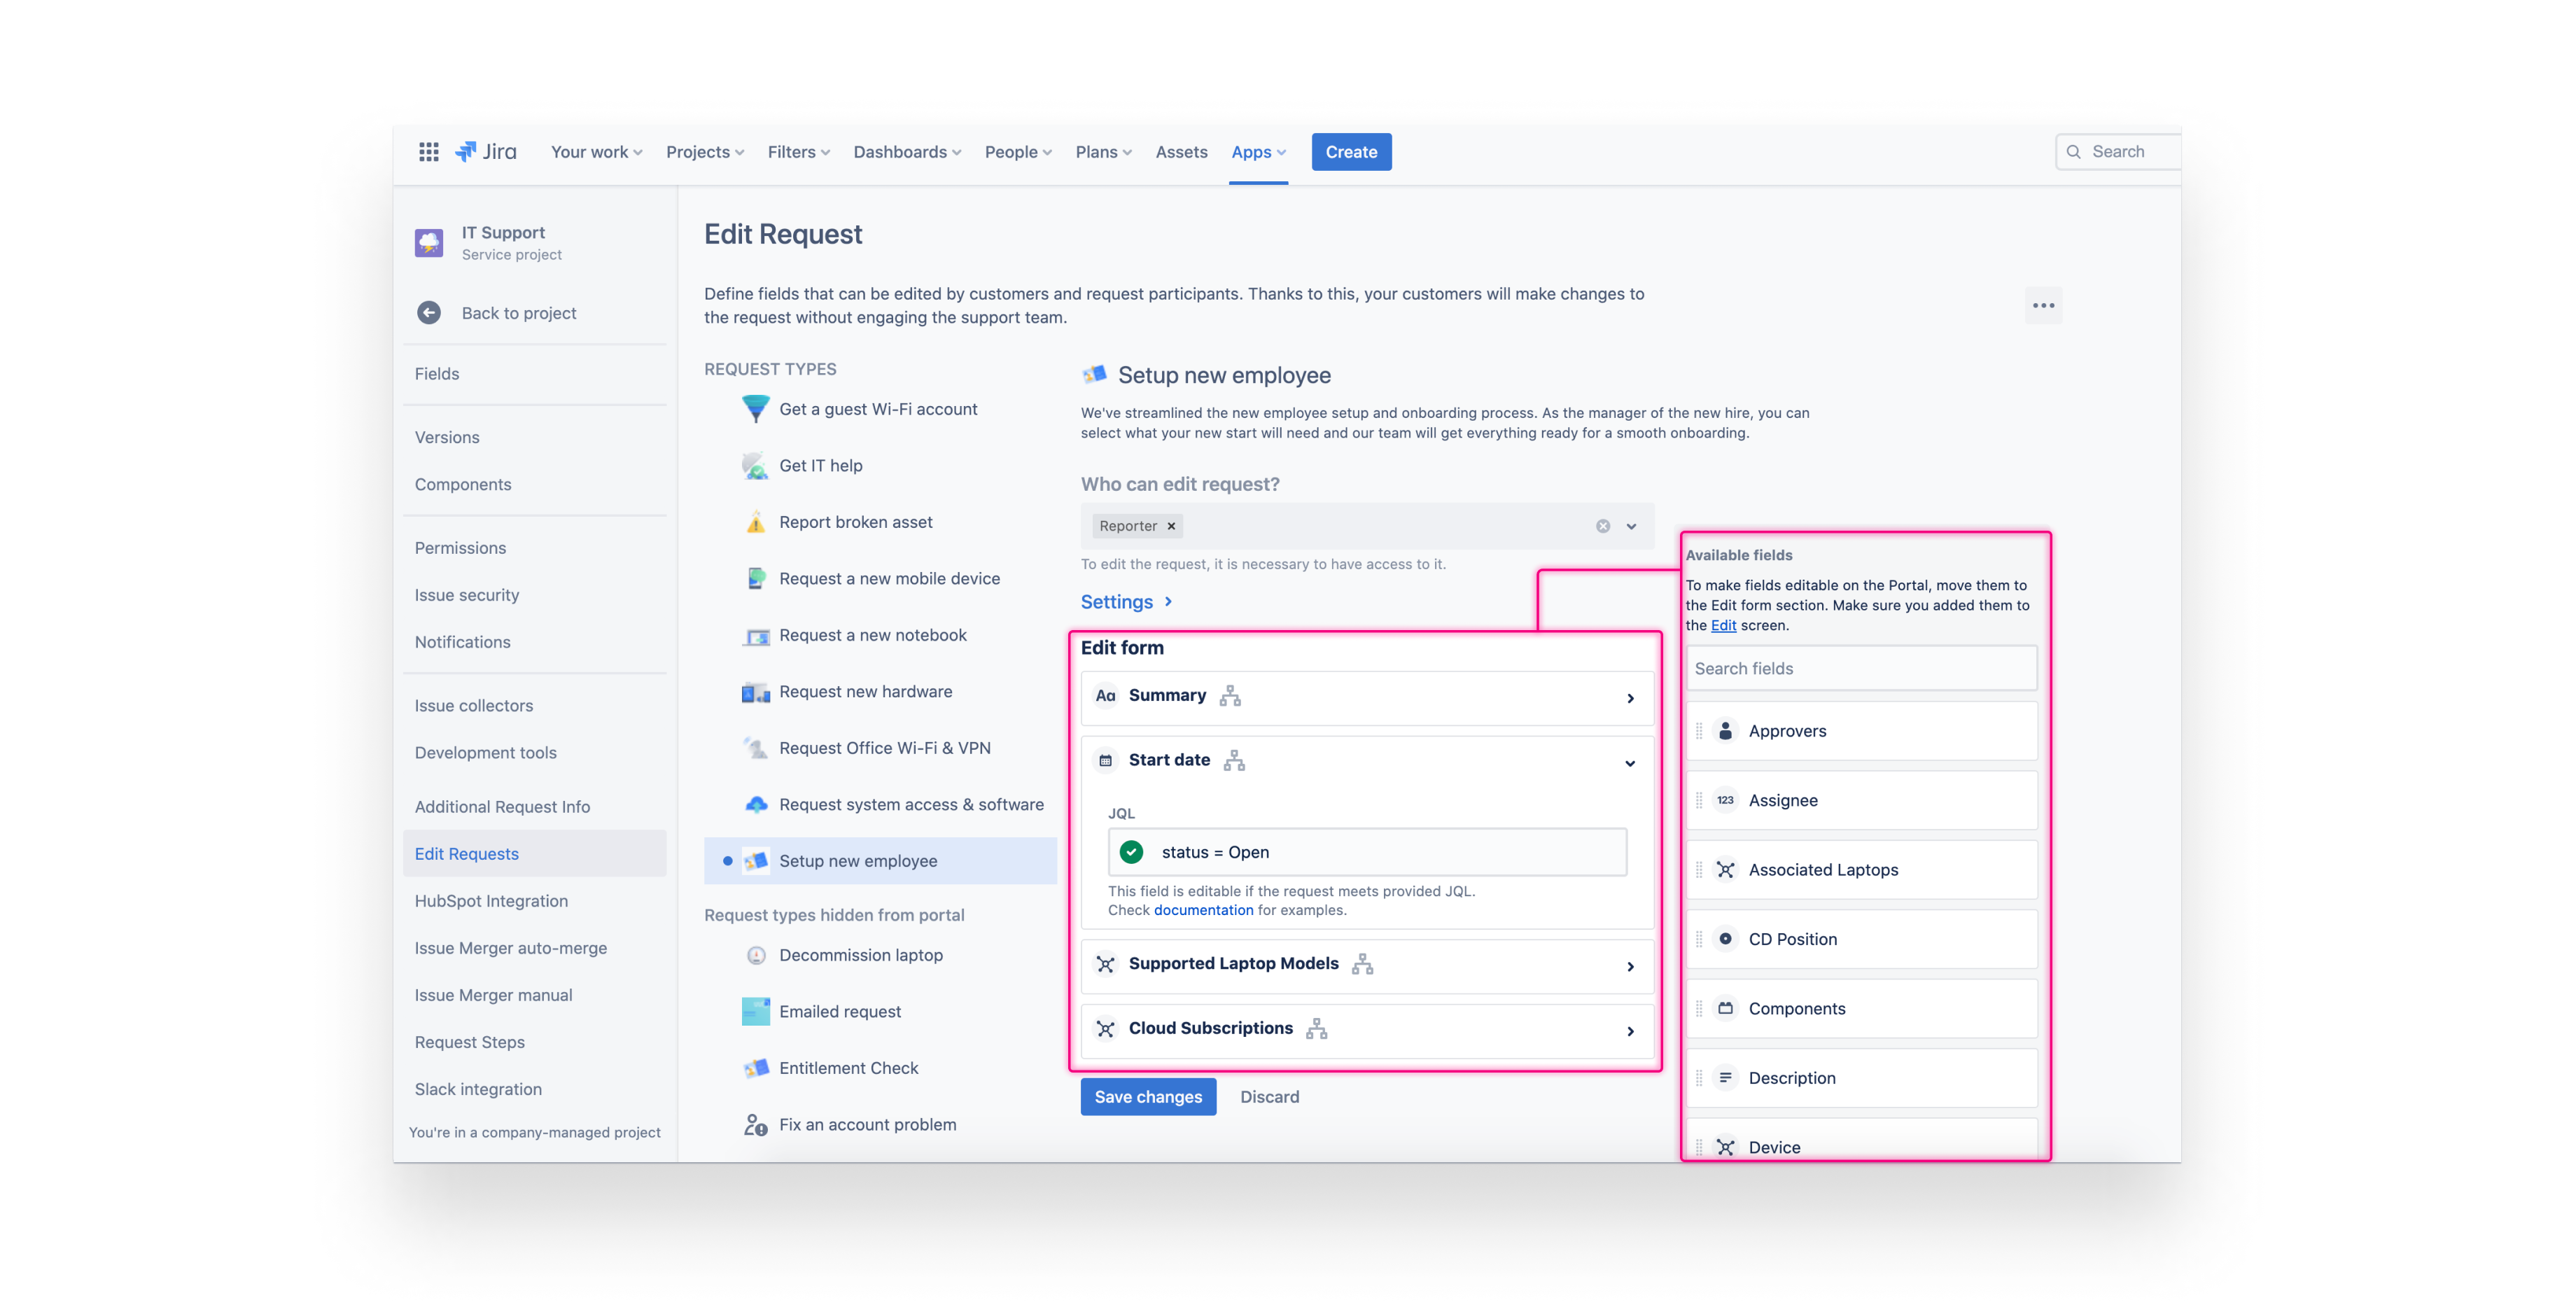Click the Jira logo in the navigation bar
Viewport: 2576px width, 1312px height.
pos(487,151)
